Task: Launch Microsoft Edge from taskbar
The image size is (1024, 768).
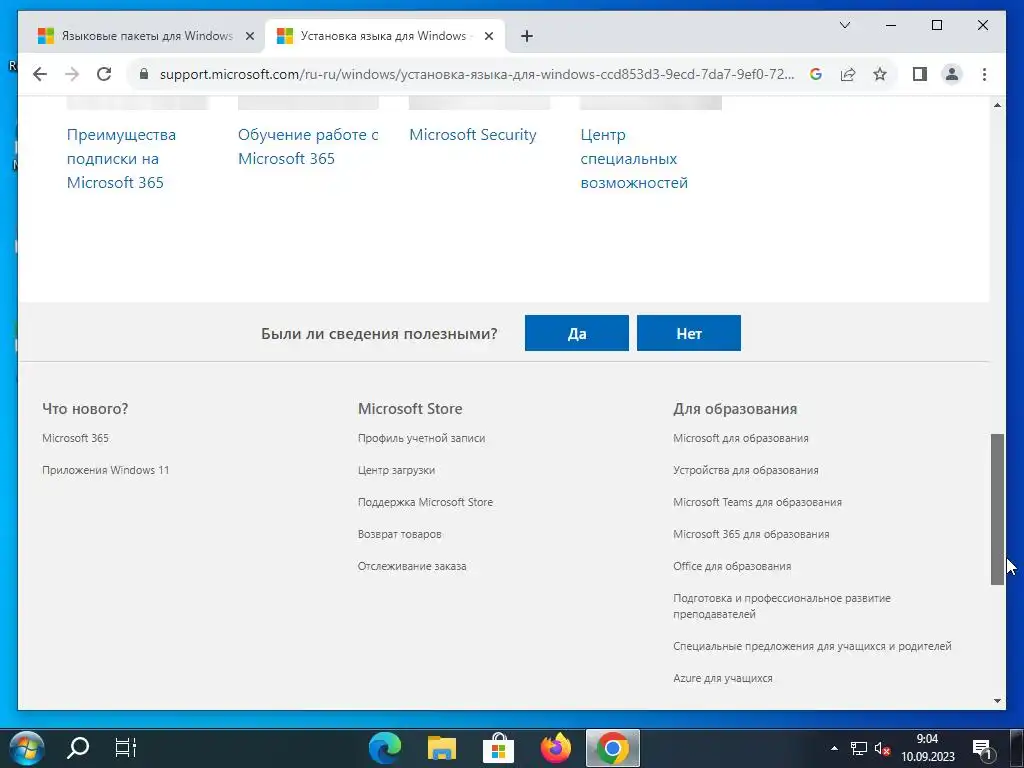Action: click(385, 748)
